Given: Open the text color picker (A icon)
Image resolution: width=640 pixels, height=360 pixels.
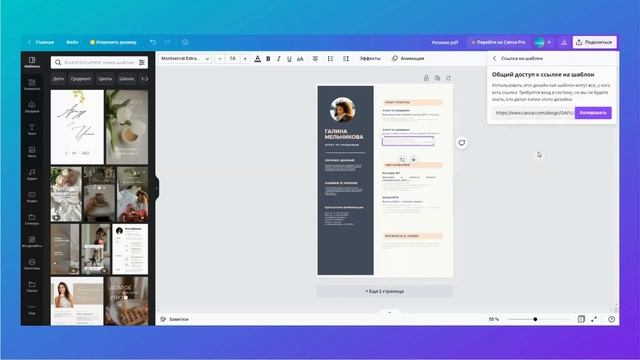Looking at the screenshot, I should 258,59.
